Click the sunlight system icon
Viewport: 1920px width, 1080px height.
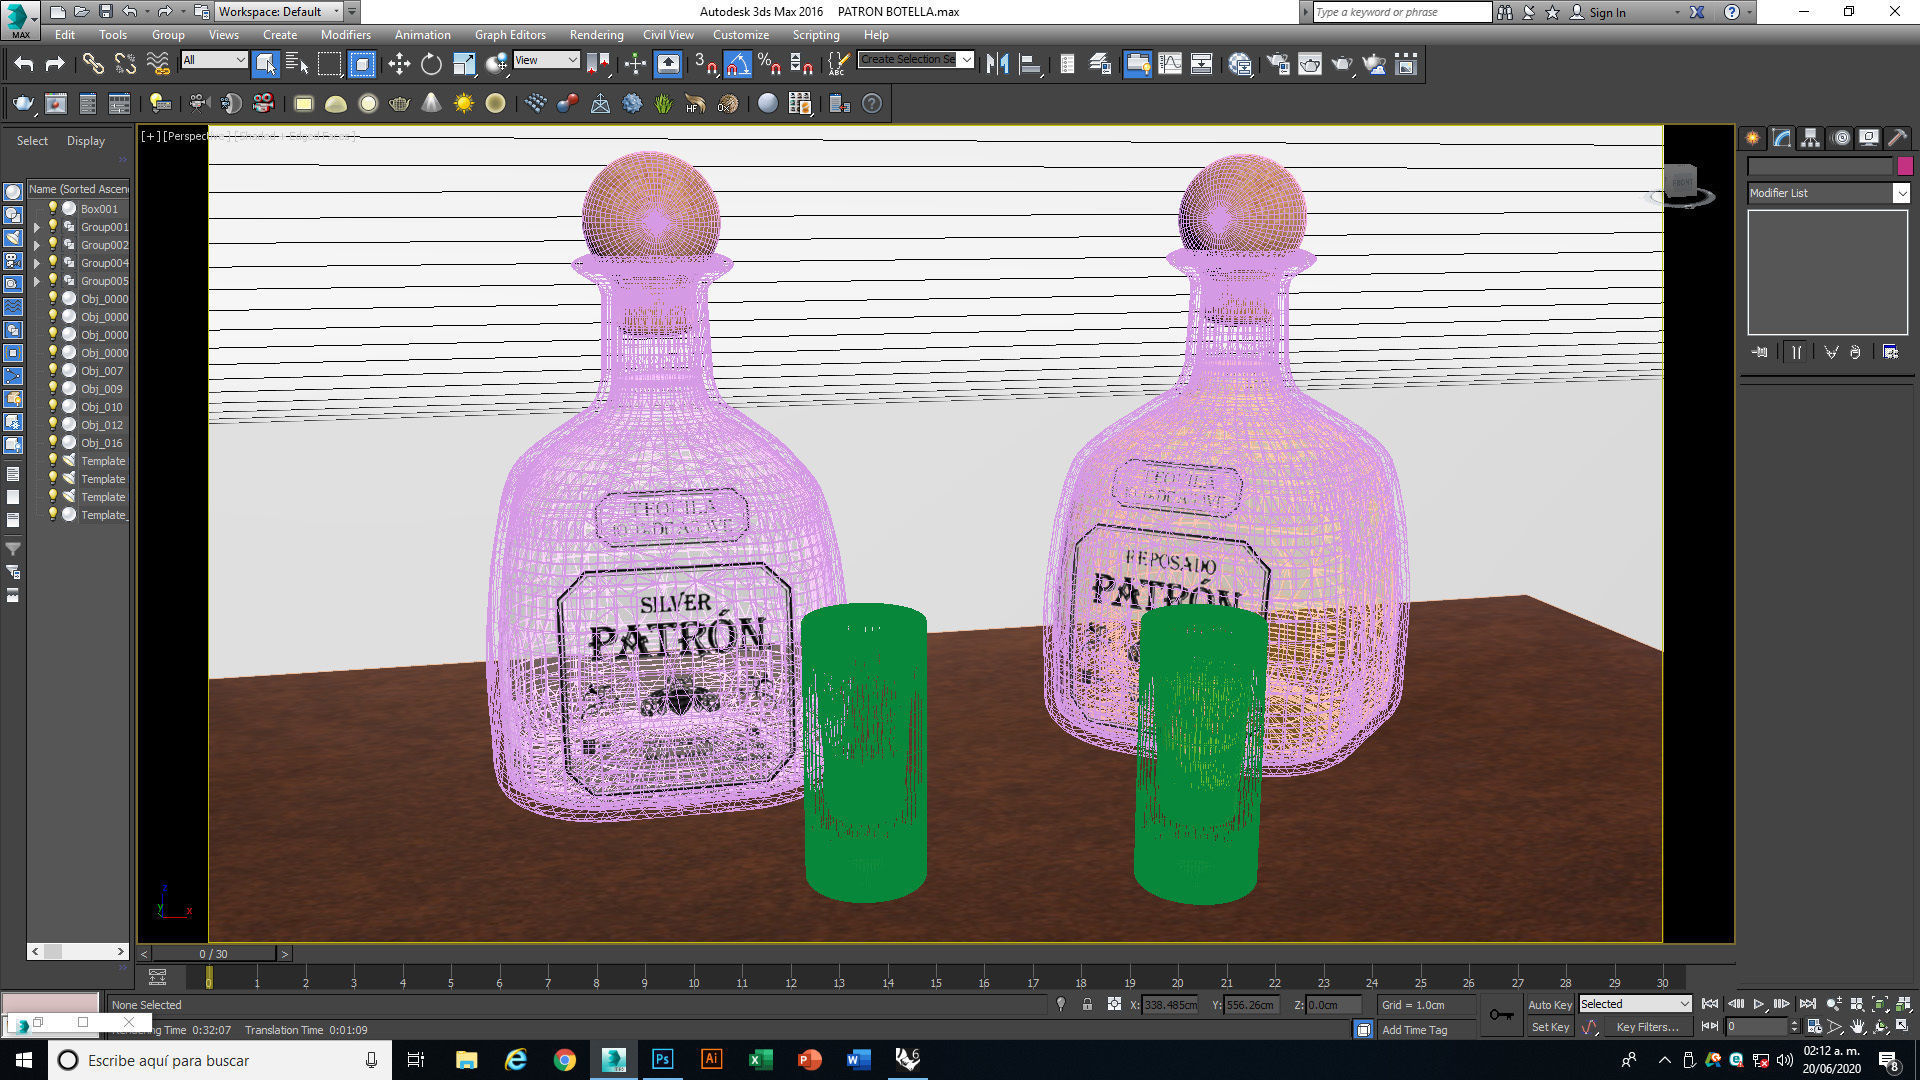pos(463,104)
